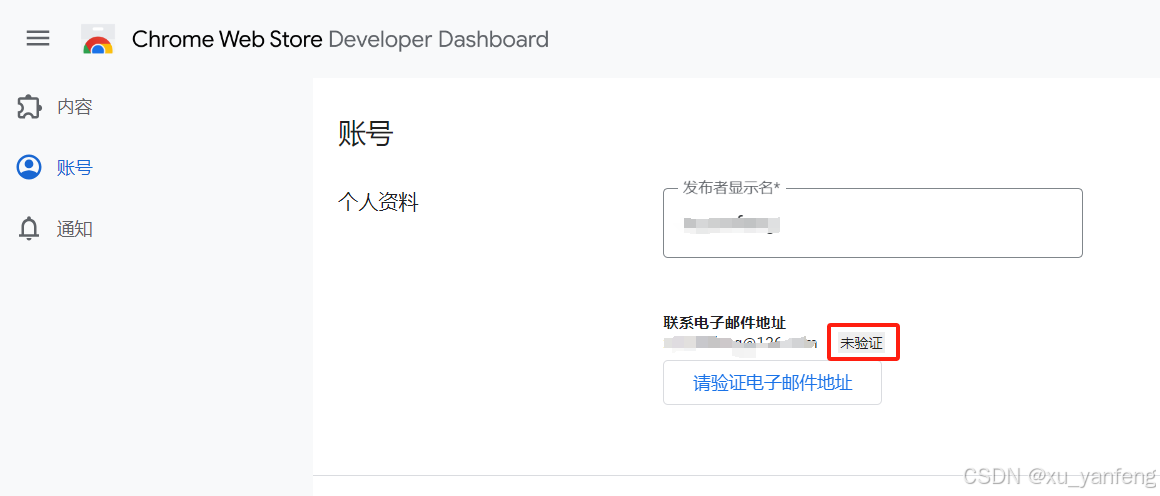Click the 个人资料 section label
Viewport: 1160px width, 496px height.
(378, 203)
